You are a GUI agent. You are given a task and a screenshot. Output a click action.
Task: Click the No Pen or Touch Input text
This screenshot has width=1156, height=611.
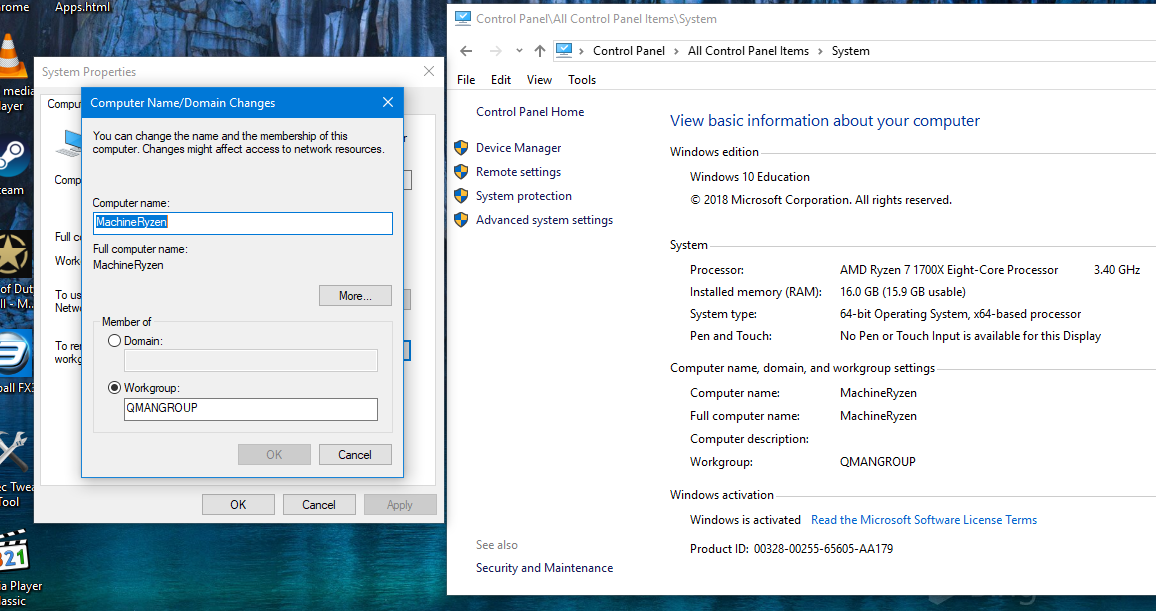pyautogui.click(x=970, y=336)
